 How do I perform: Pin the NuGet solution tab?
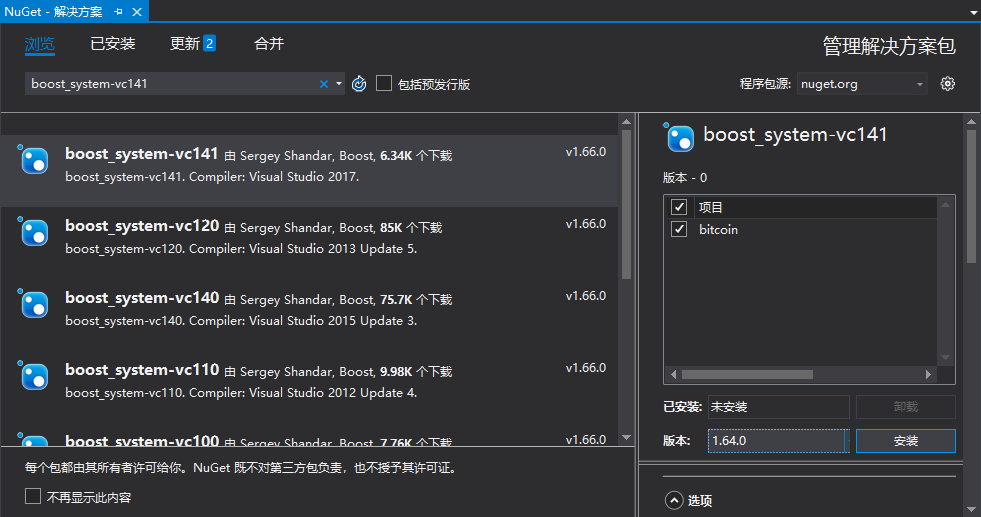pyautogui.click(x=118, y=12)
